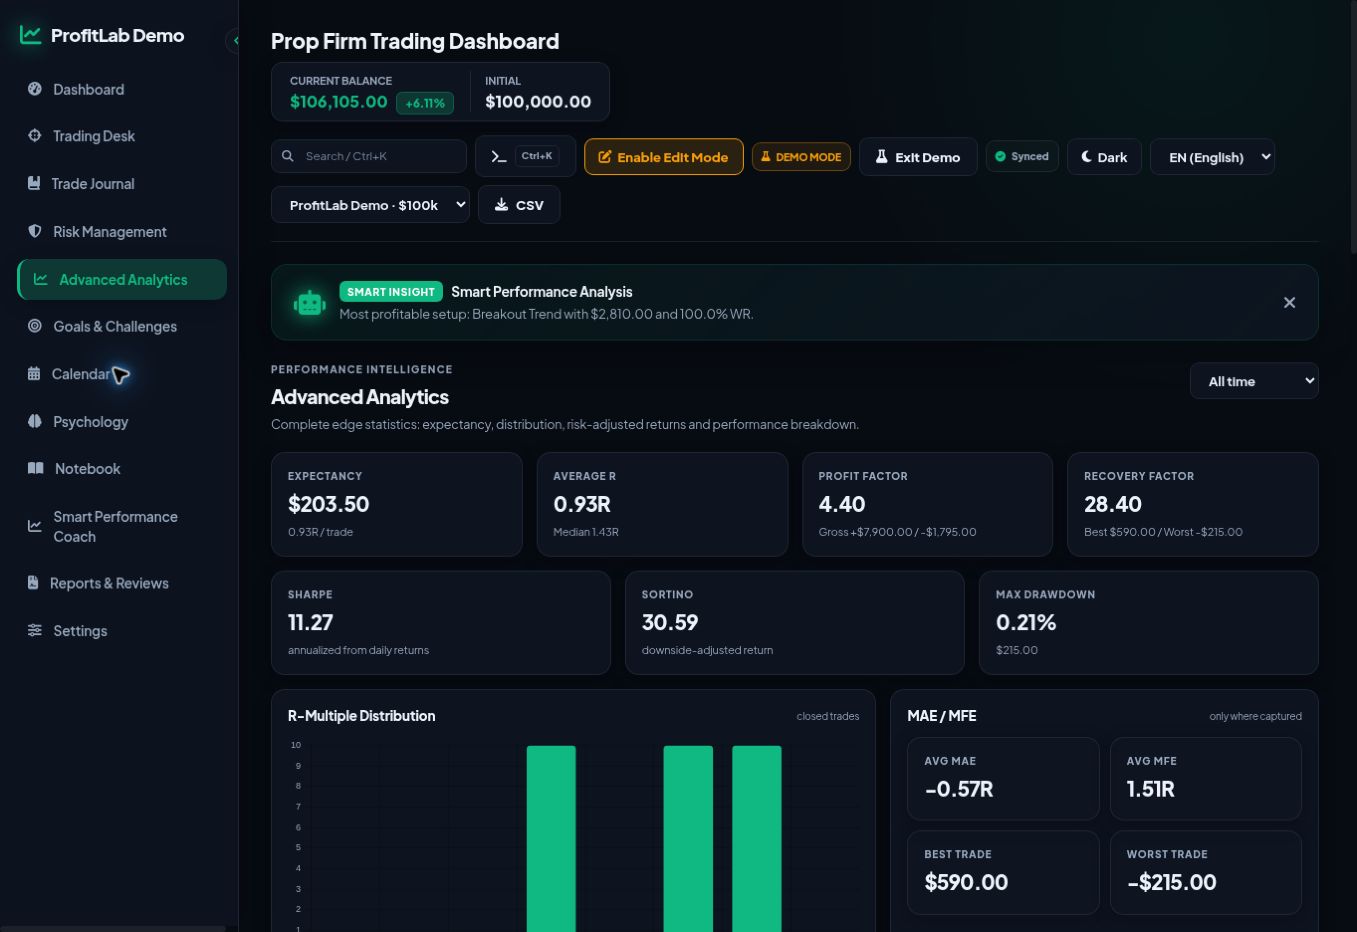This screenshot has width=1357, height=932.
Task: Click the robot icon in Smart Insight
Action: coord(310,303)
